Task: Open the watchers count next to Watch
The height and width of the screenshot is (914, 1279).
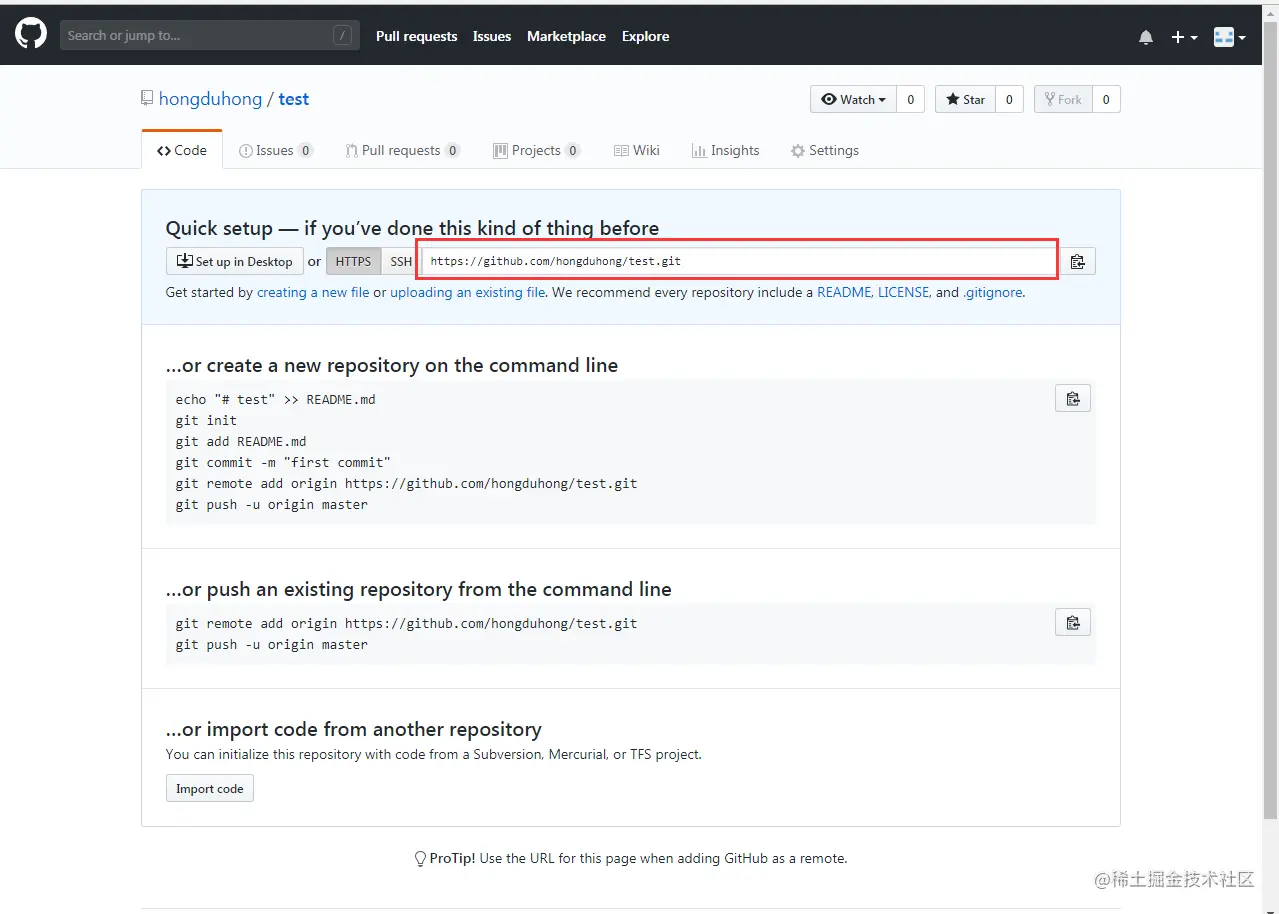Action: tap(910, 99)
